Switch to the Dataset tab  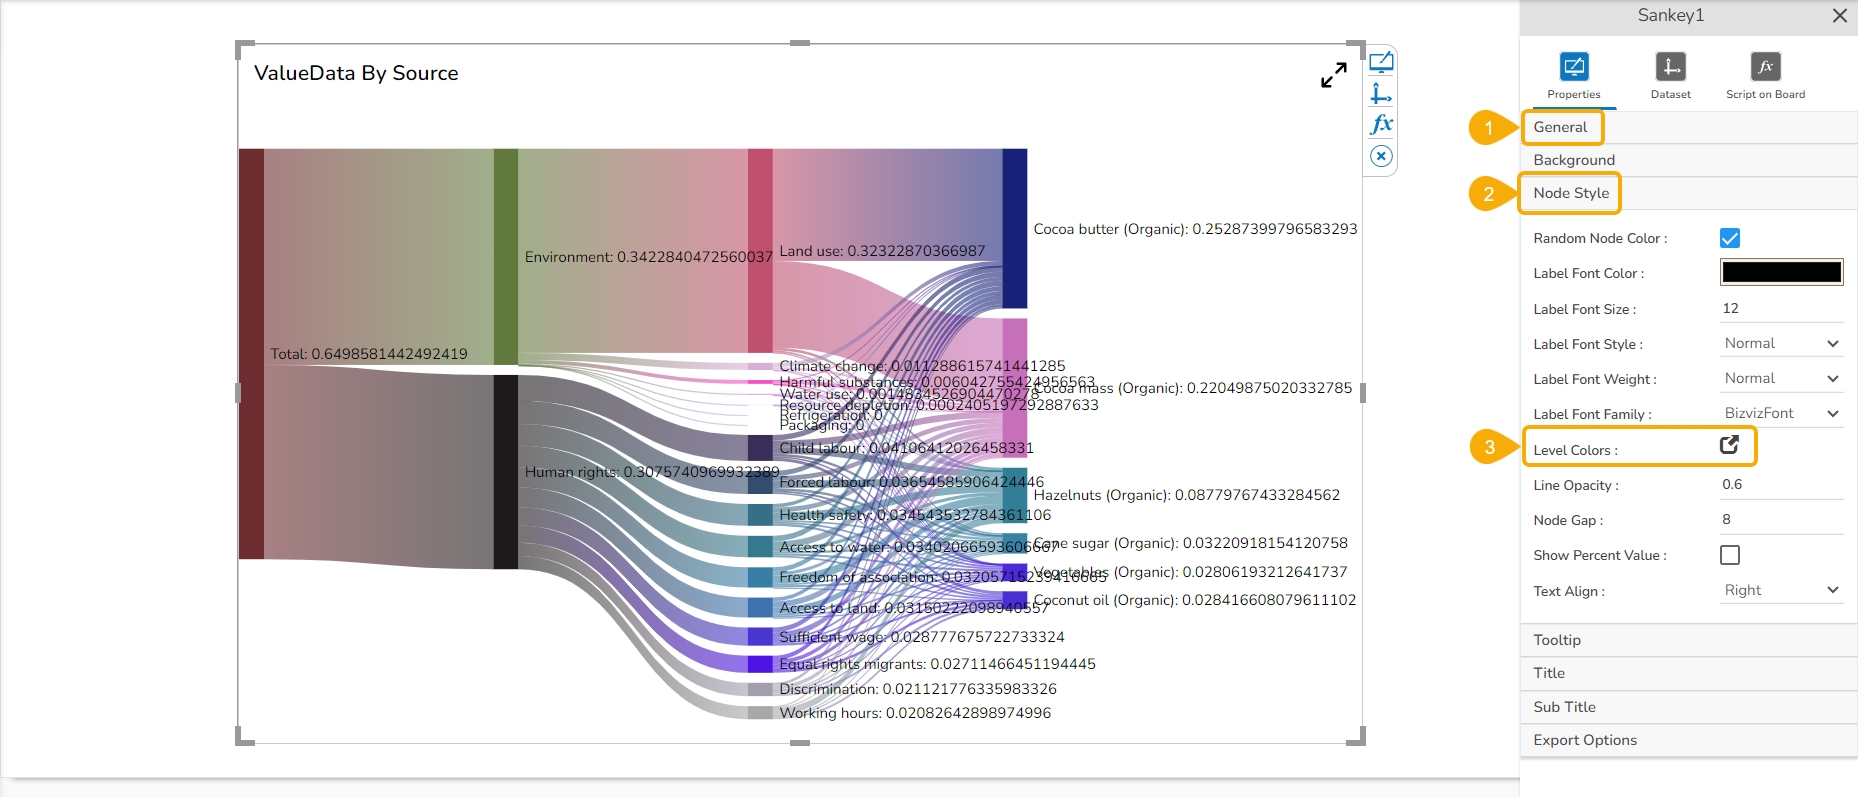[x=1670, y=76]
